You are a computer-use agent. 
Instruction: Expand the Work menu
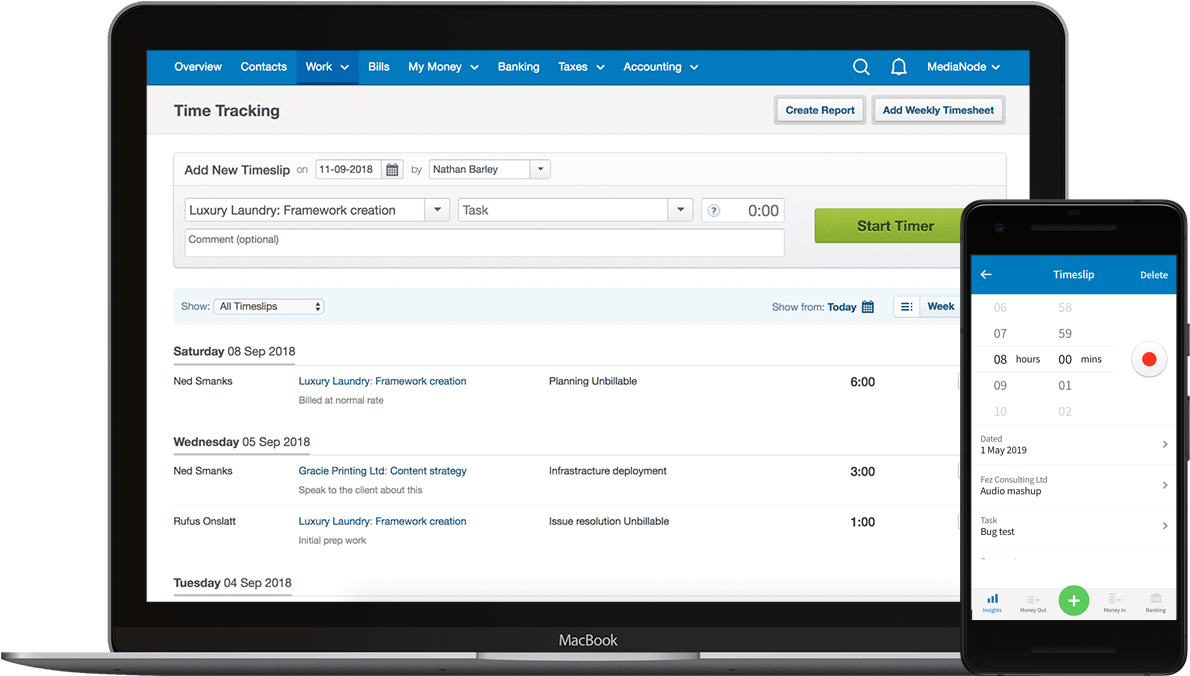[327, 67]
